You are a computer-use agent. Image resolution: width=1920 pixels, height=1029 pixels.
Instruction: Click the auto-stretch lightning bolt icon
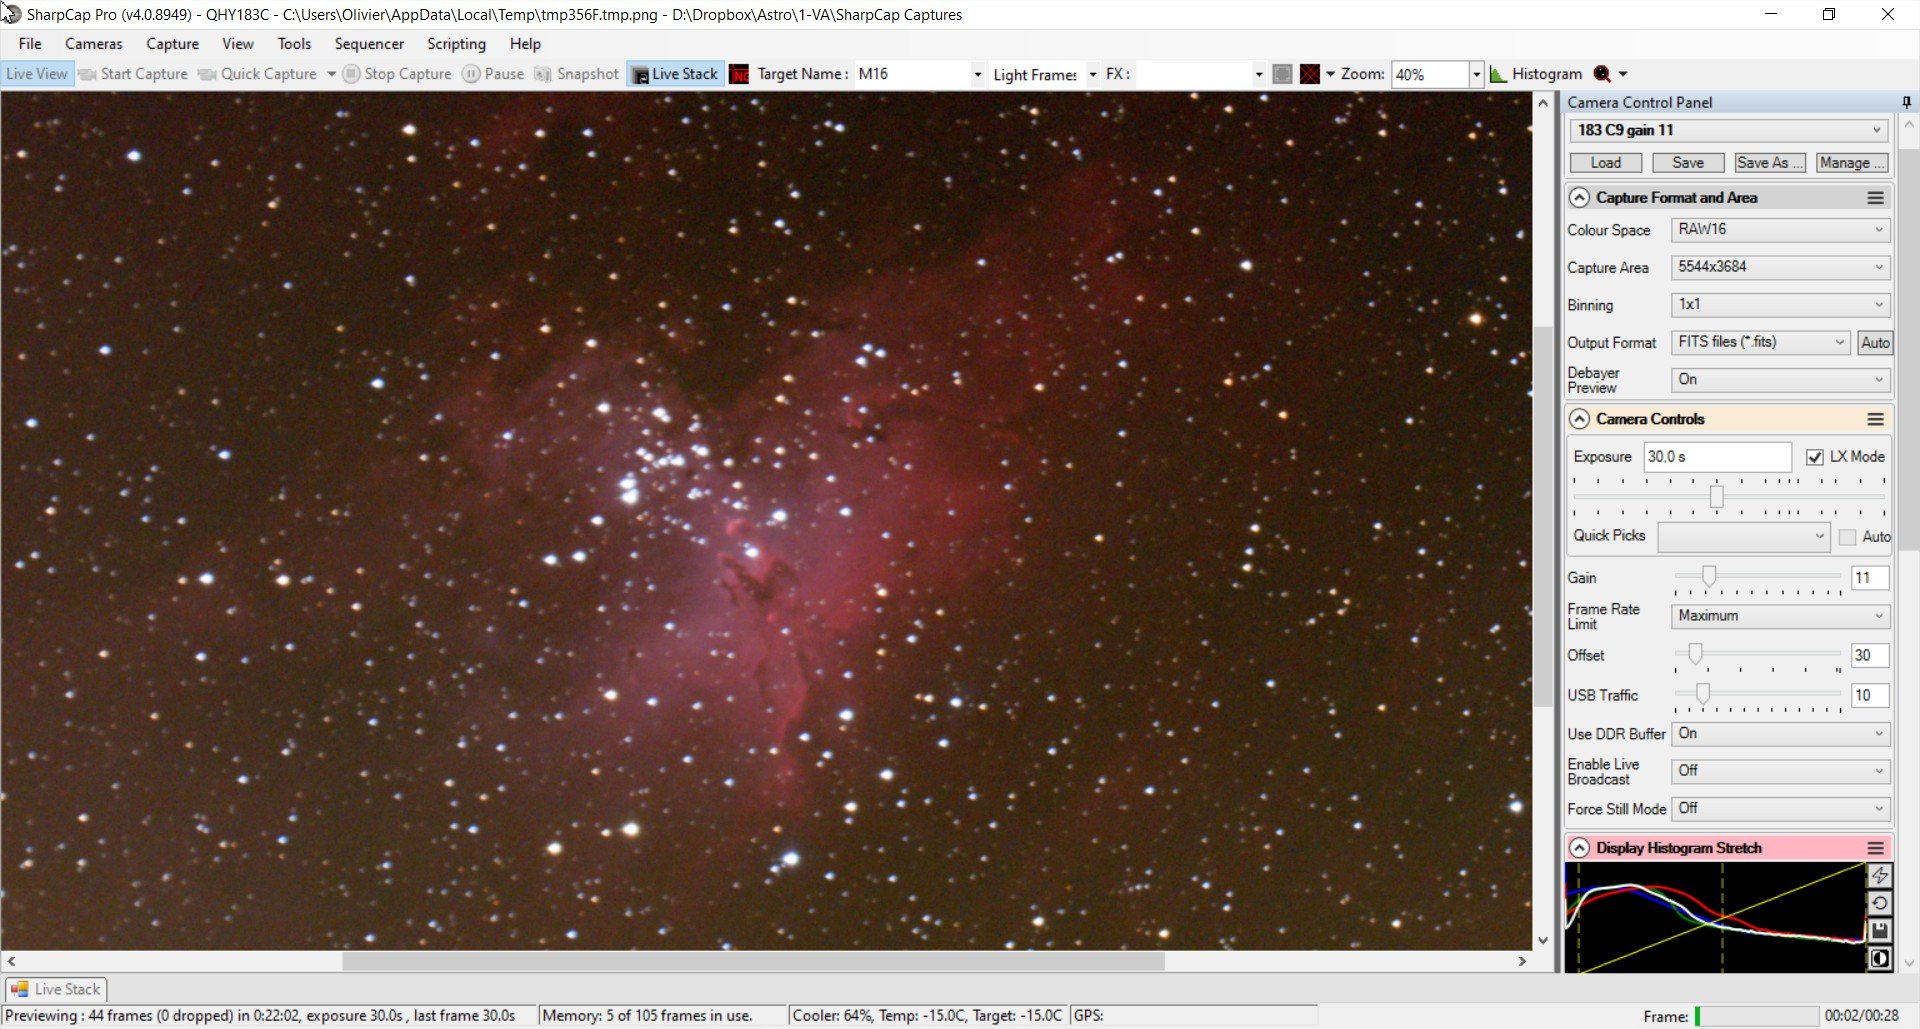coord(1879,876)
